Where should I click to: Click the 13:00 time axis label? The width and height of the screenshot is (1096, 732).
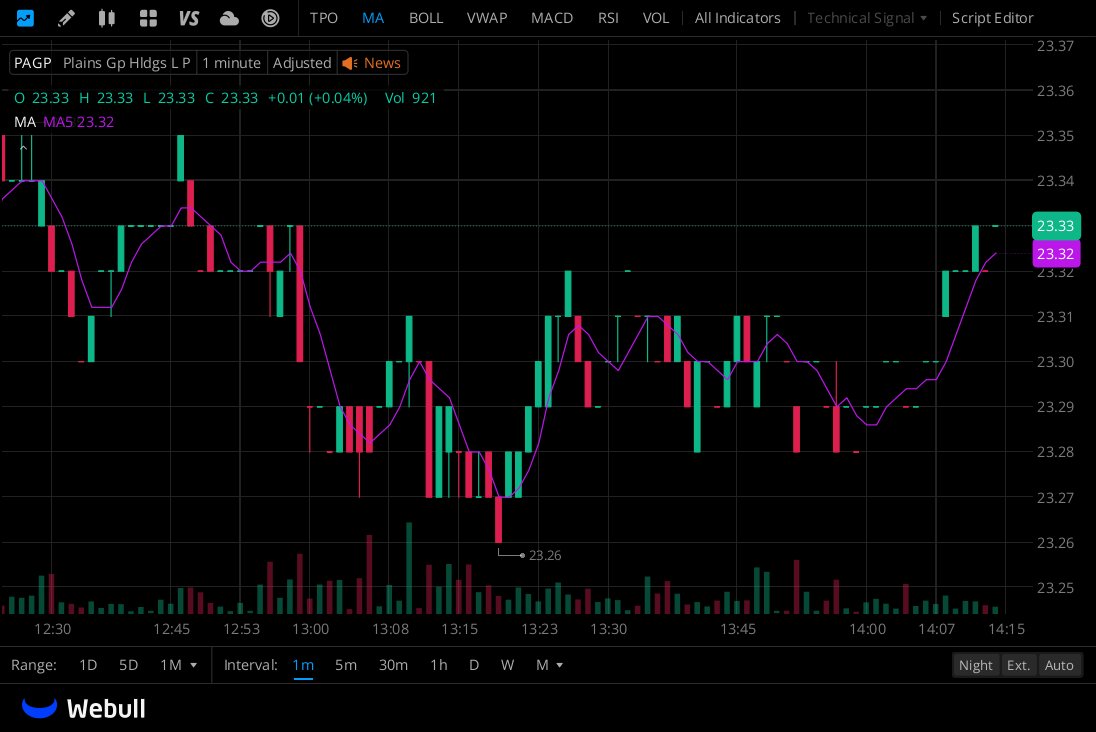pyautogui.click(x=310, y=629)
